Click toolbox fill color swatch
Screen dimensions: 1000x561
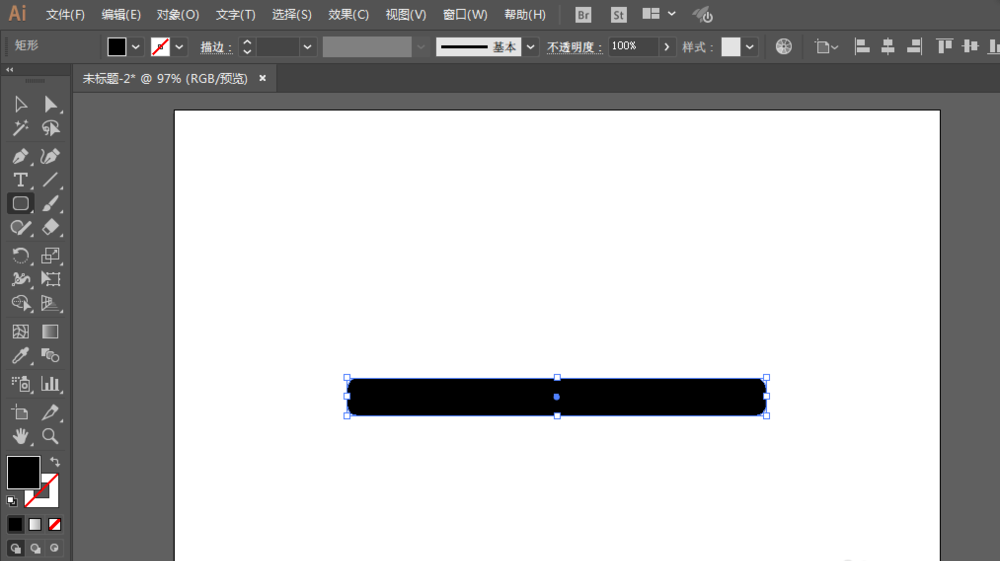pyautogui.click(x=23, y=472)
